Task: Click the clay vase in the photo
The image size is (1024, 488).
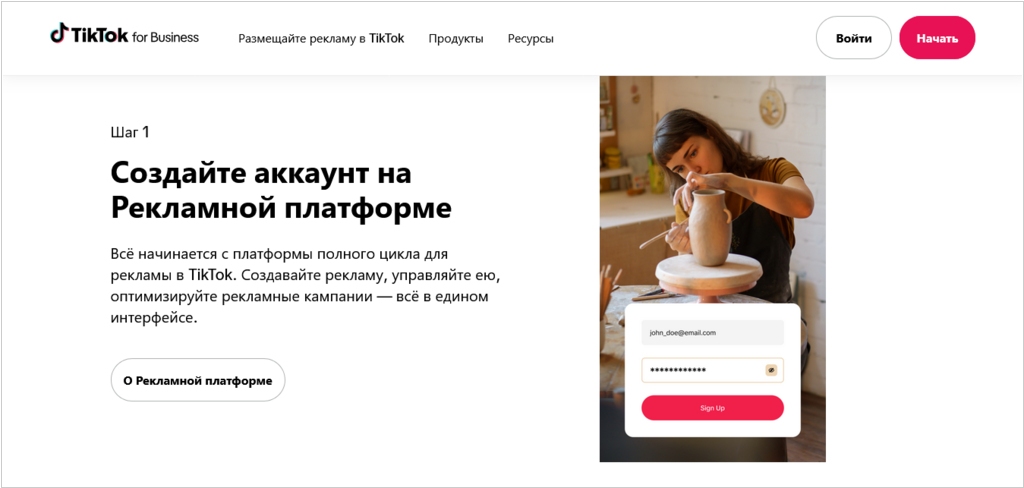Action: click(709, 227)
